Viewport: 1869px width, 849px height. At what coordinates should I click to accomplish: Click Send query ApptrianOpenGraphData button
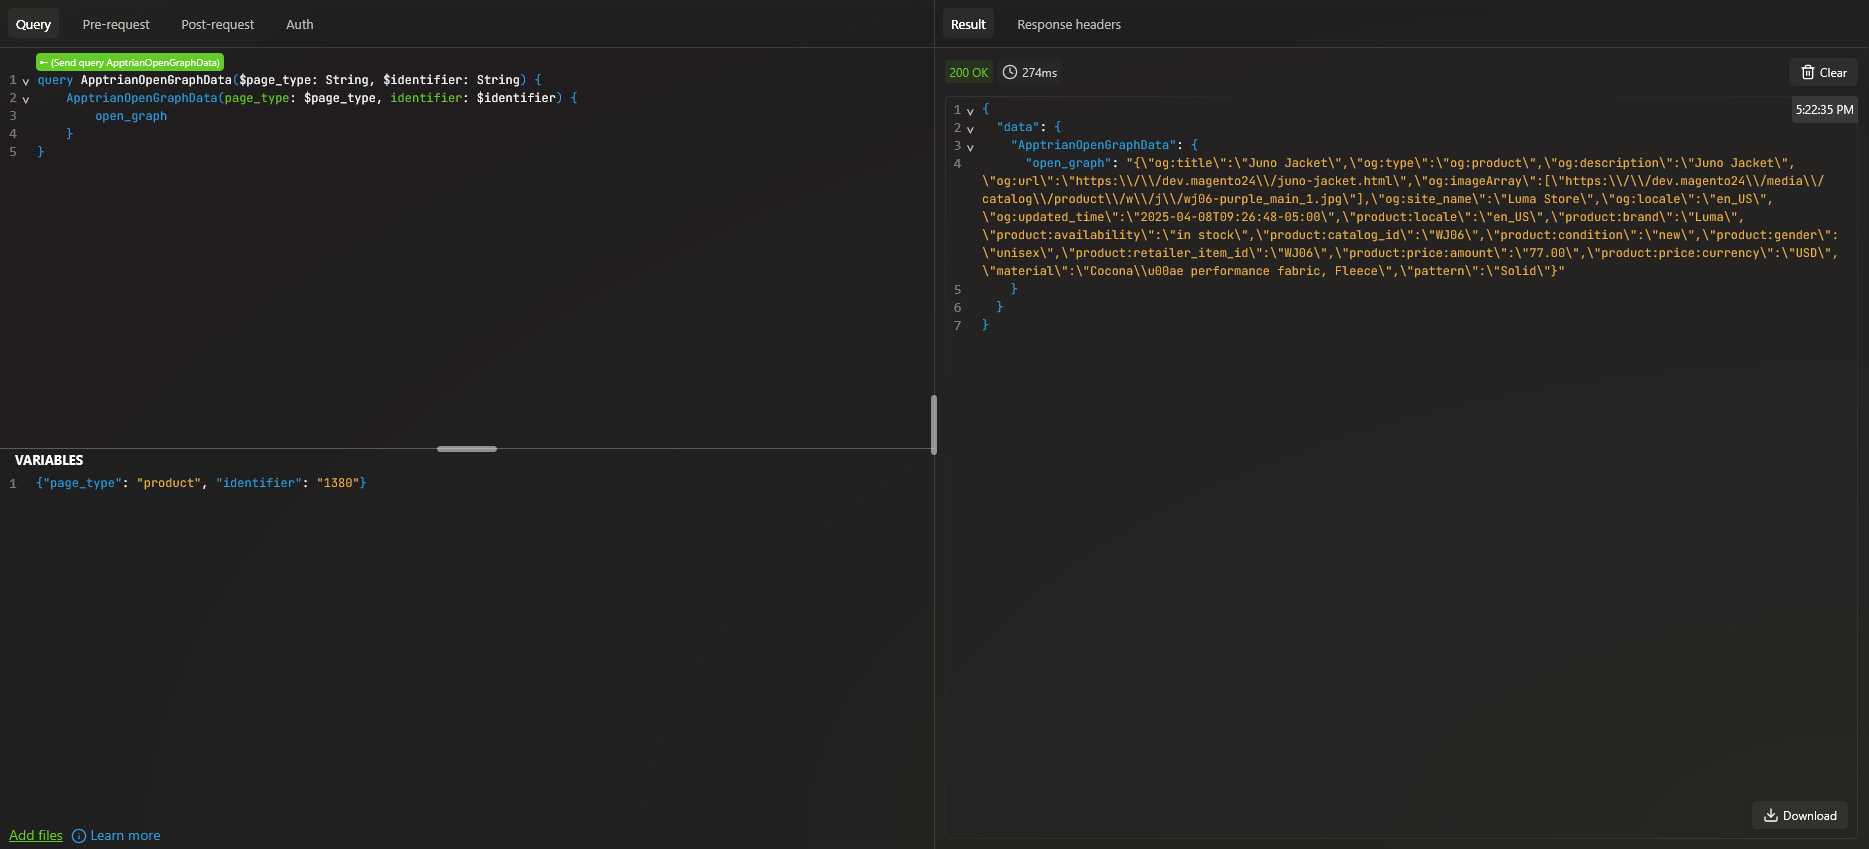130,62
